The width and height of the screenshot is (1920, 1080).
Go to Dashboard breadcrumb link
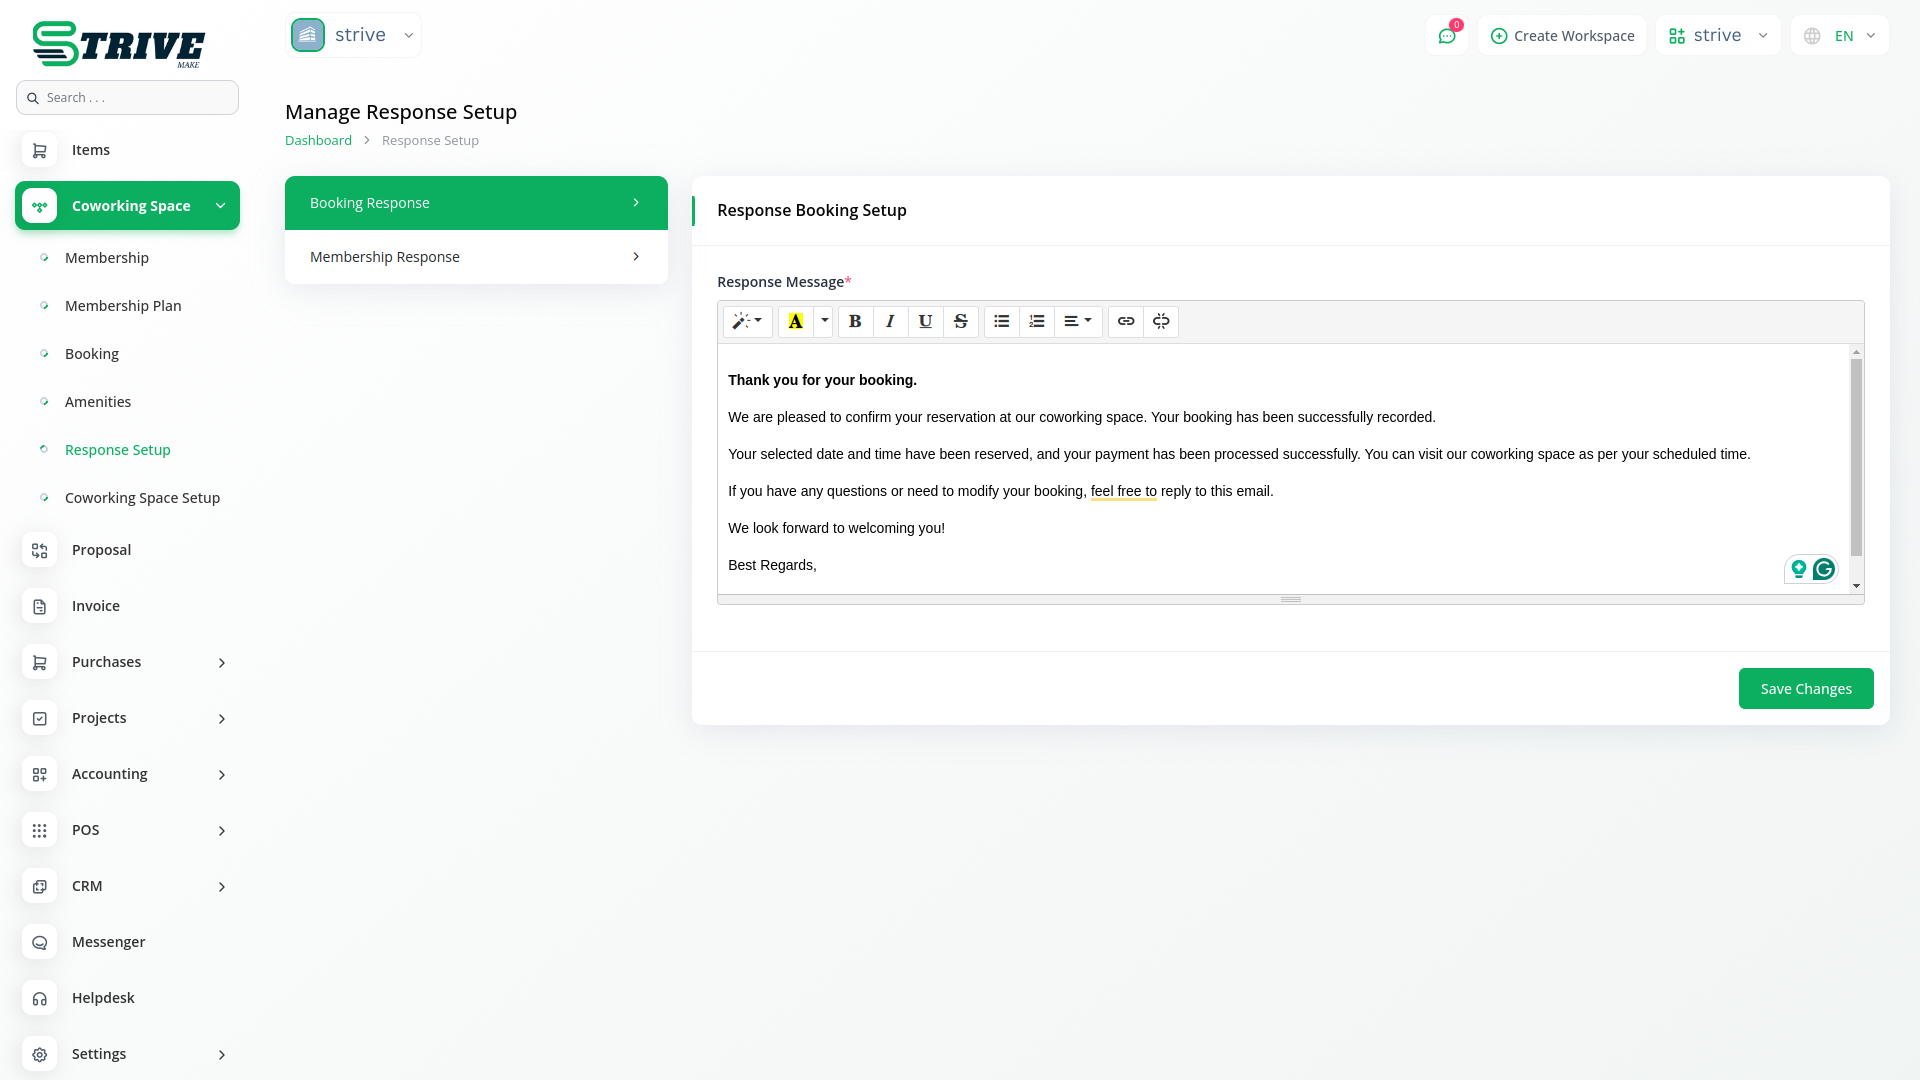(318, 140)
